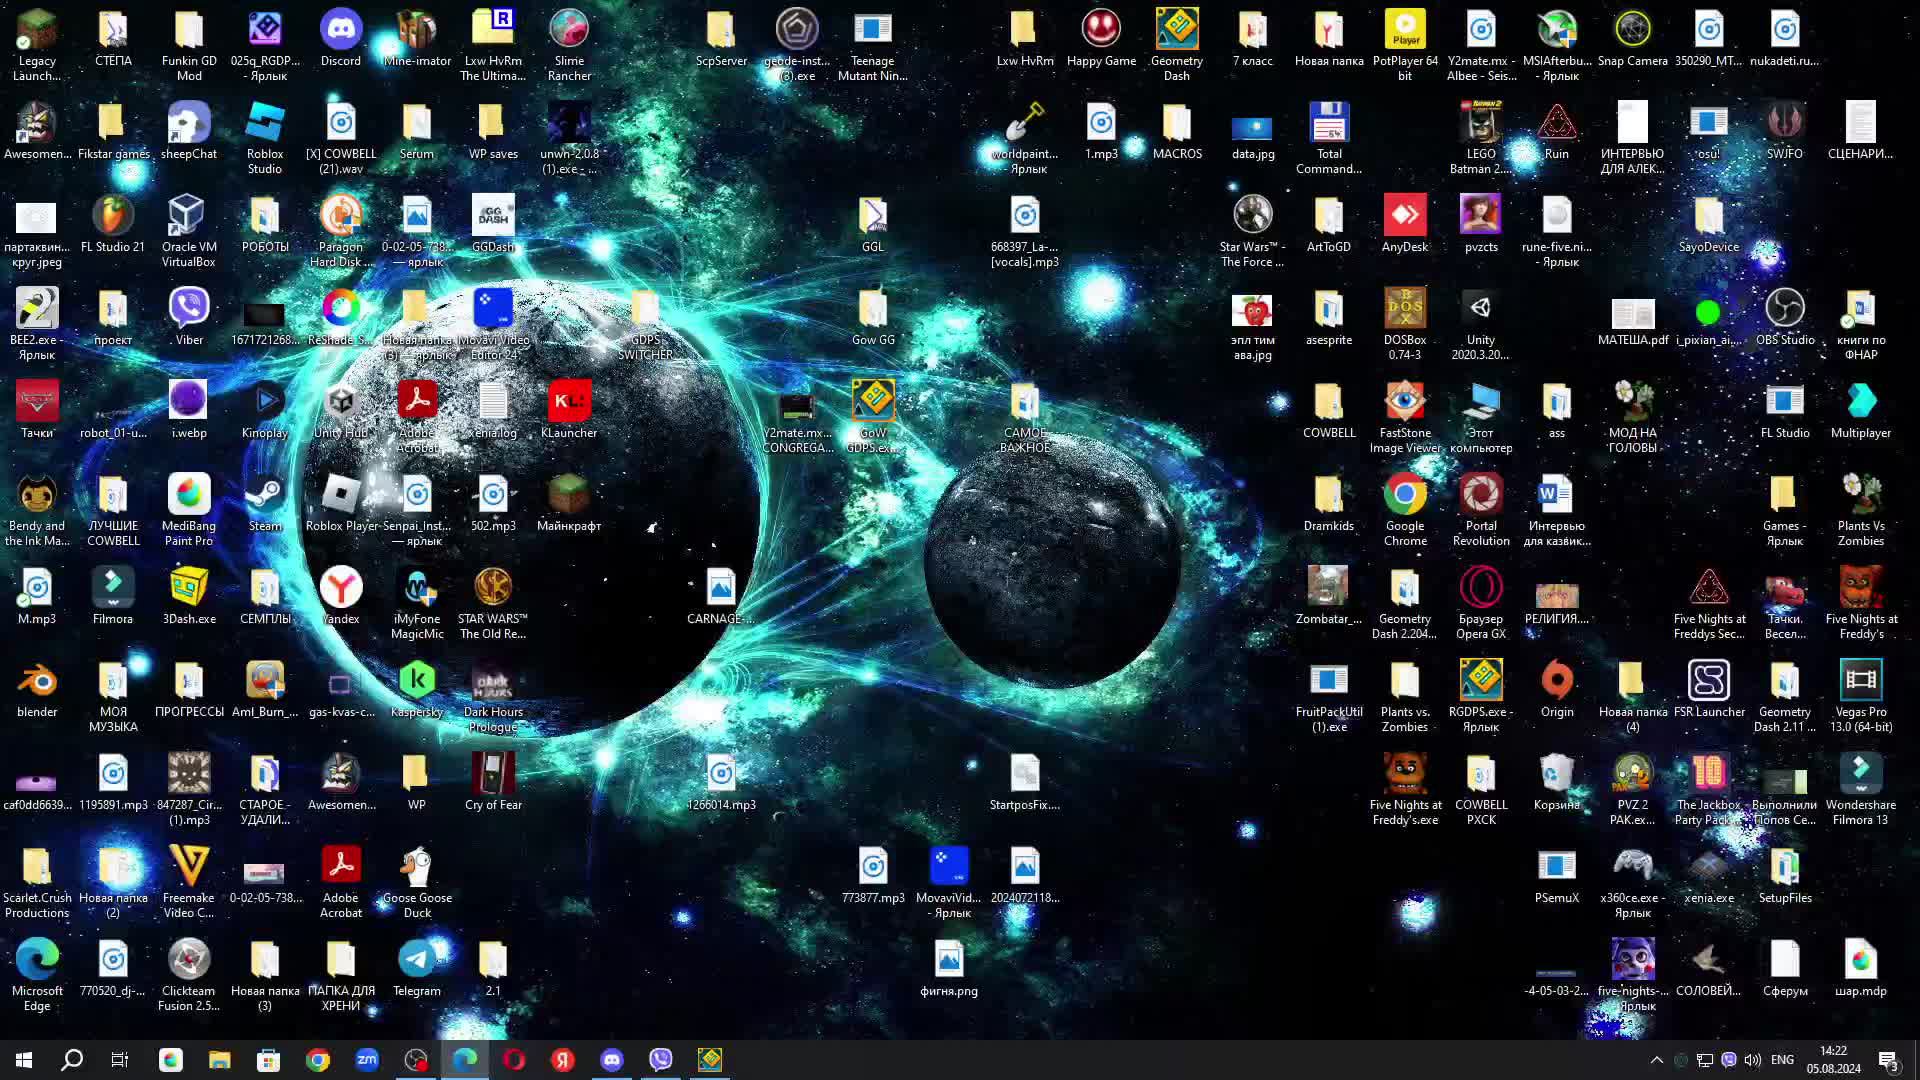This screenshot has height=1080, width=1920.
Task: Click the blender desktop icon
Action: 37,682
